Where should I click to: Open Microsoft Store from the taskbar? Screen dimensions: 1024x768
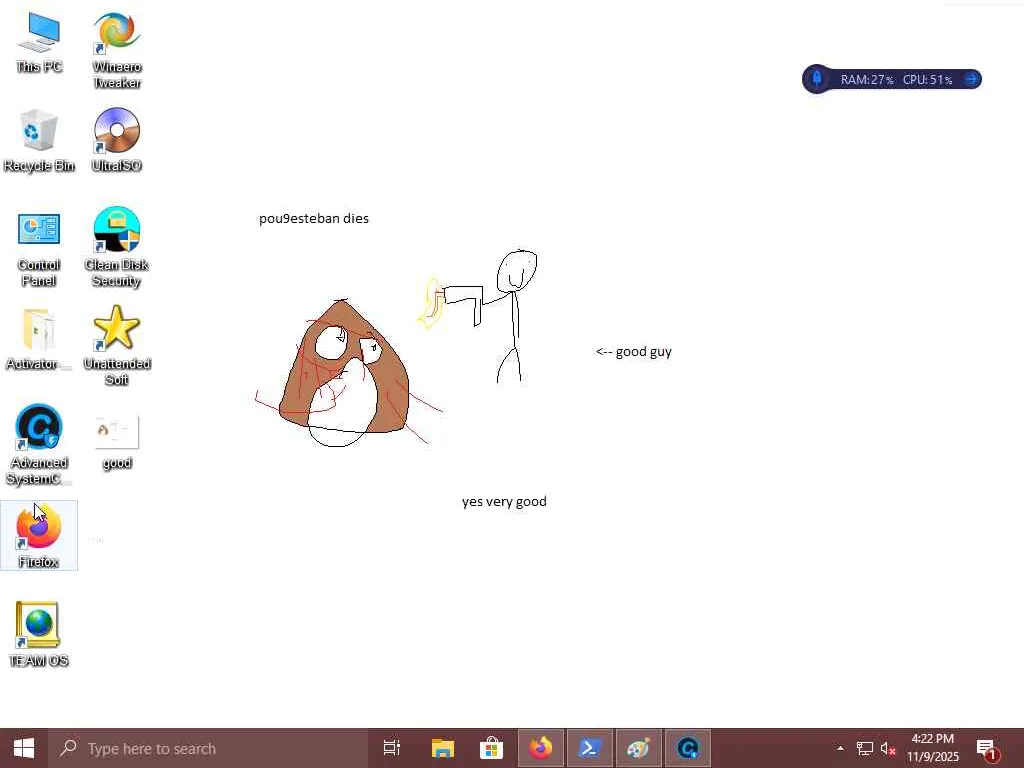pos(491,748)
